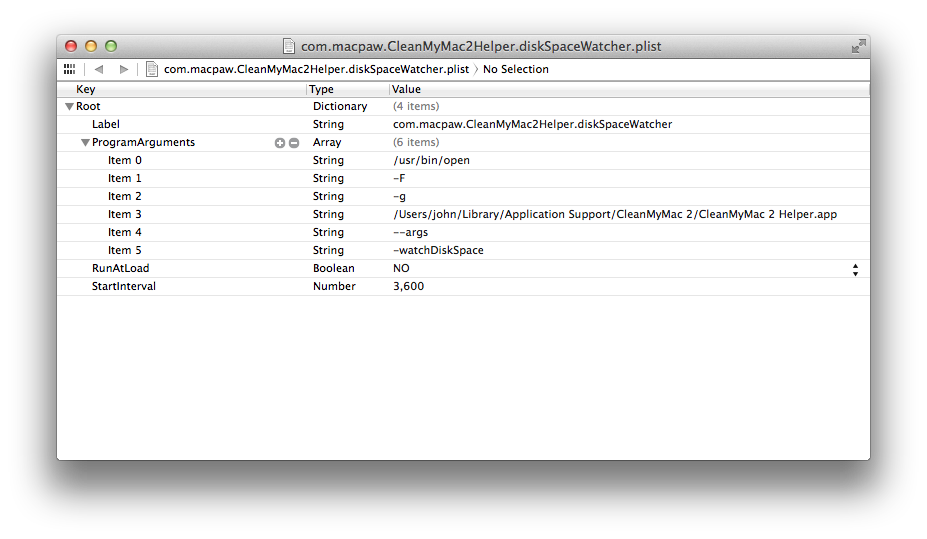Select the Label key

[x=106, y=124]
